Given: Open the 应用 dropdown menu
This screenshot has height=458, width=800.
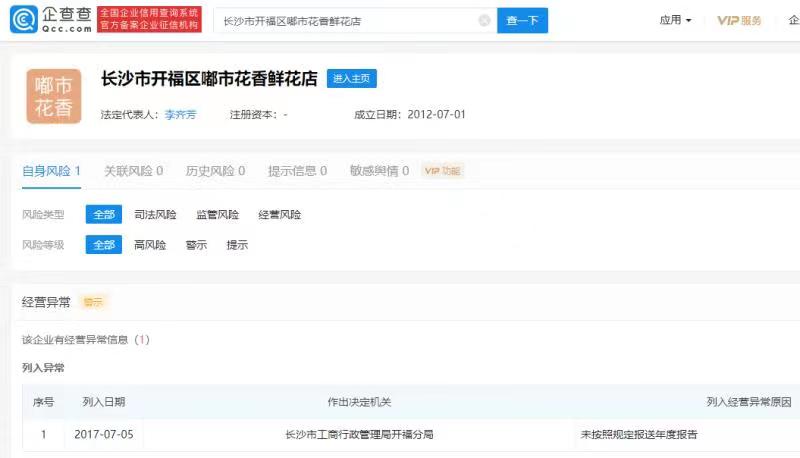Looking at the screenshot, I should point(676,20).
